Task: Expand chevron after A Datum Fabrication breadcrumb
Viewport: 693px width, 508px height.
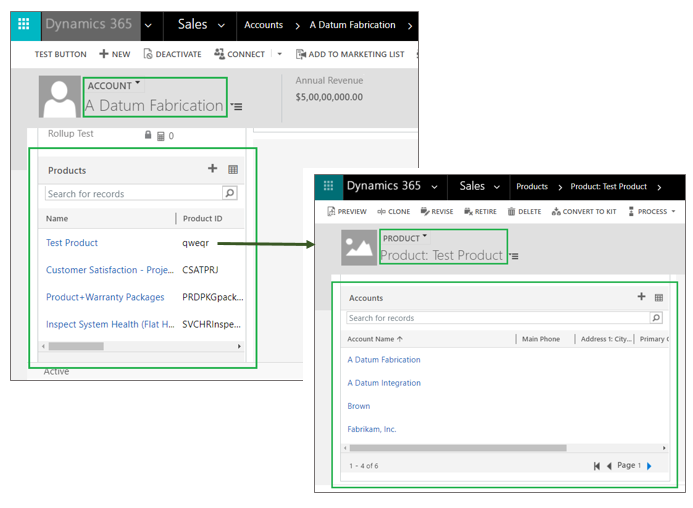Action: tap(410, 26)
